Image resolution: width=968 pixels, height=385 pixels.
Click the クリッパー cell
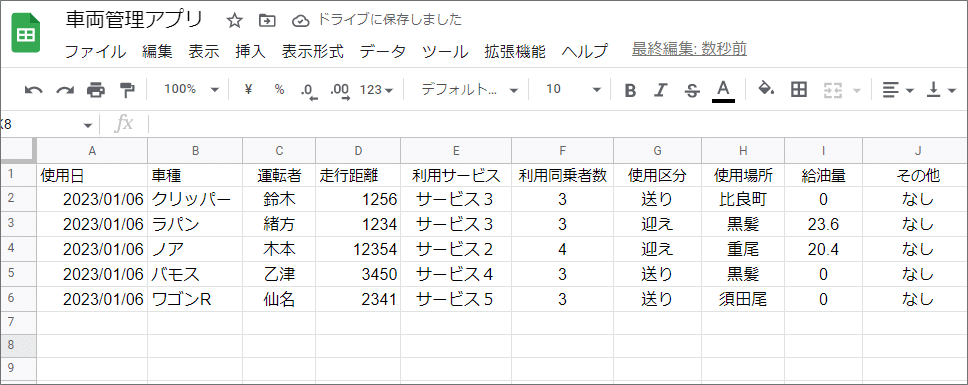point(195,200)
